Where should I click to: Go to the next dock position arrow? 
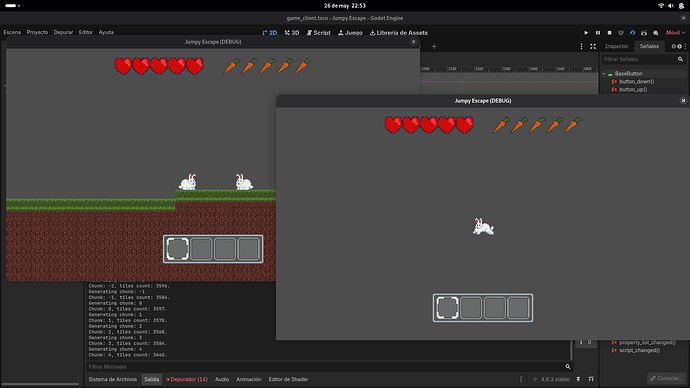tap(680, 46)
